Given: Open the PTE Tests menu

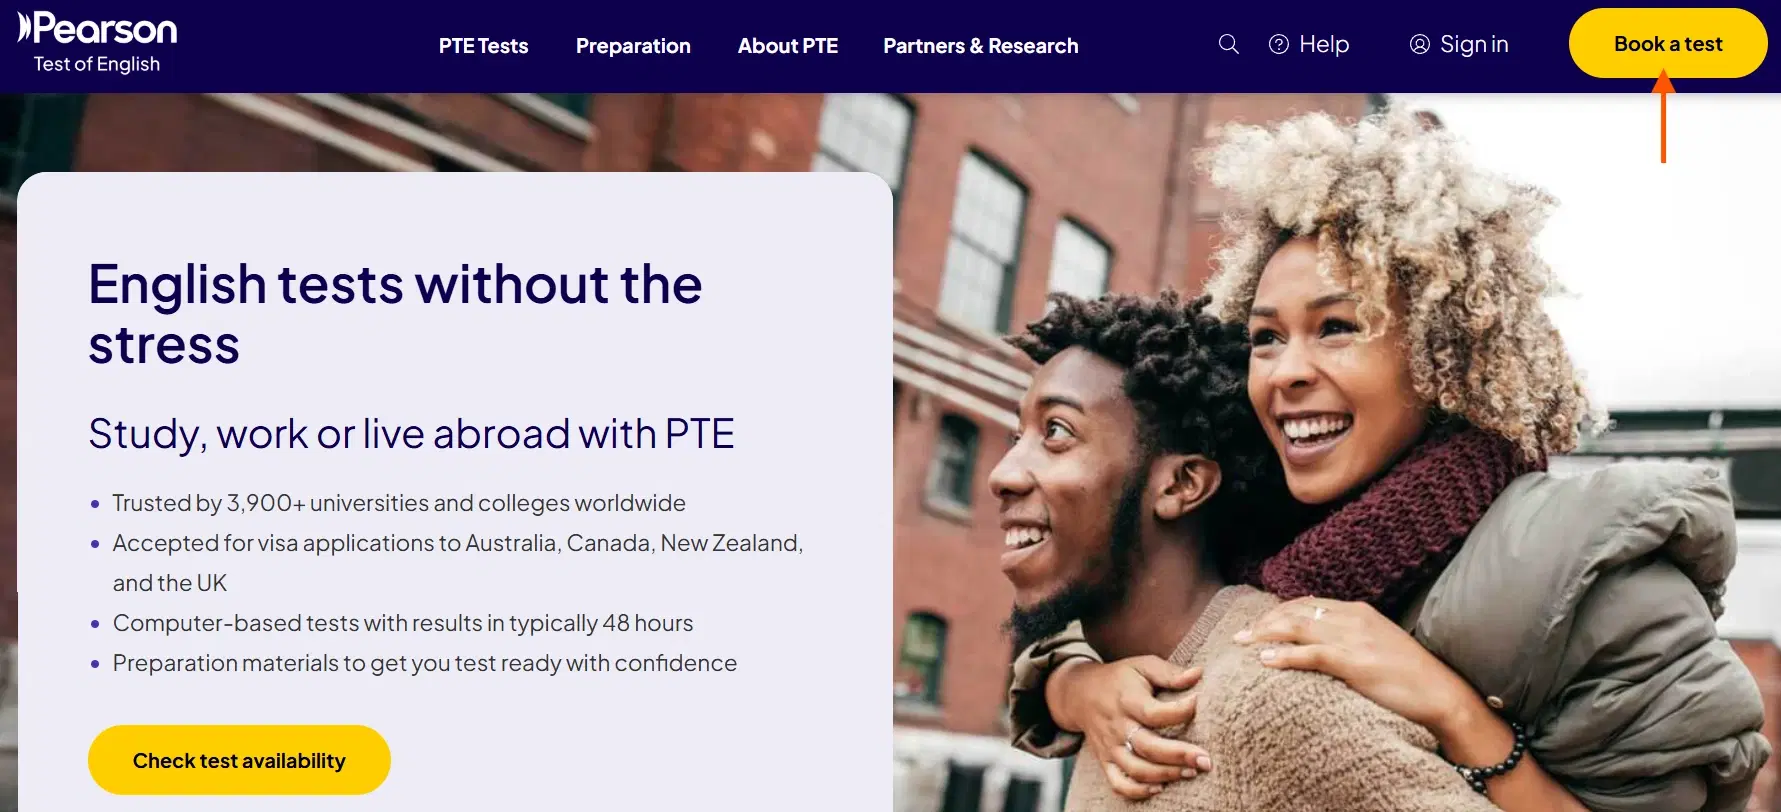Looking at the screenshot, I should 483,46.
